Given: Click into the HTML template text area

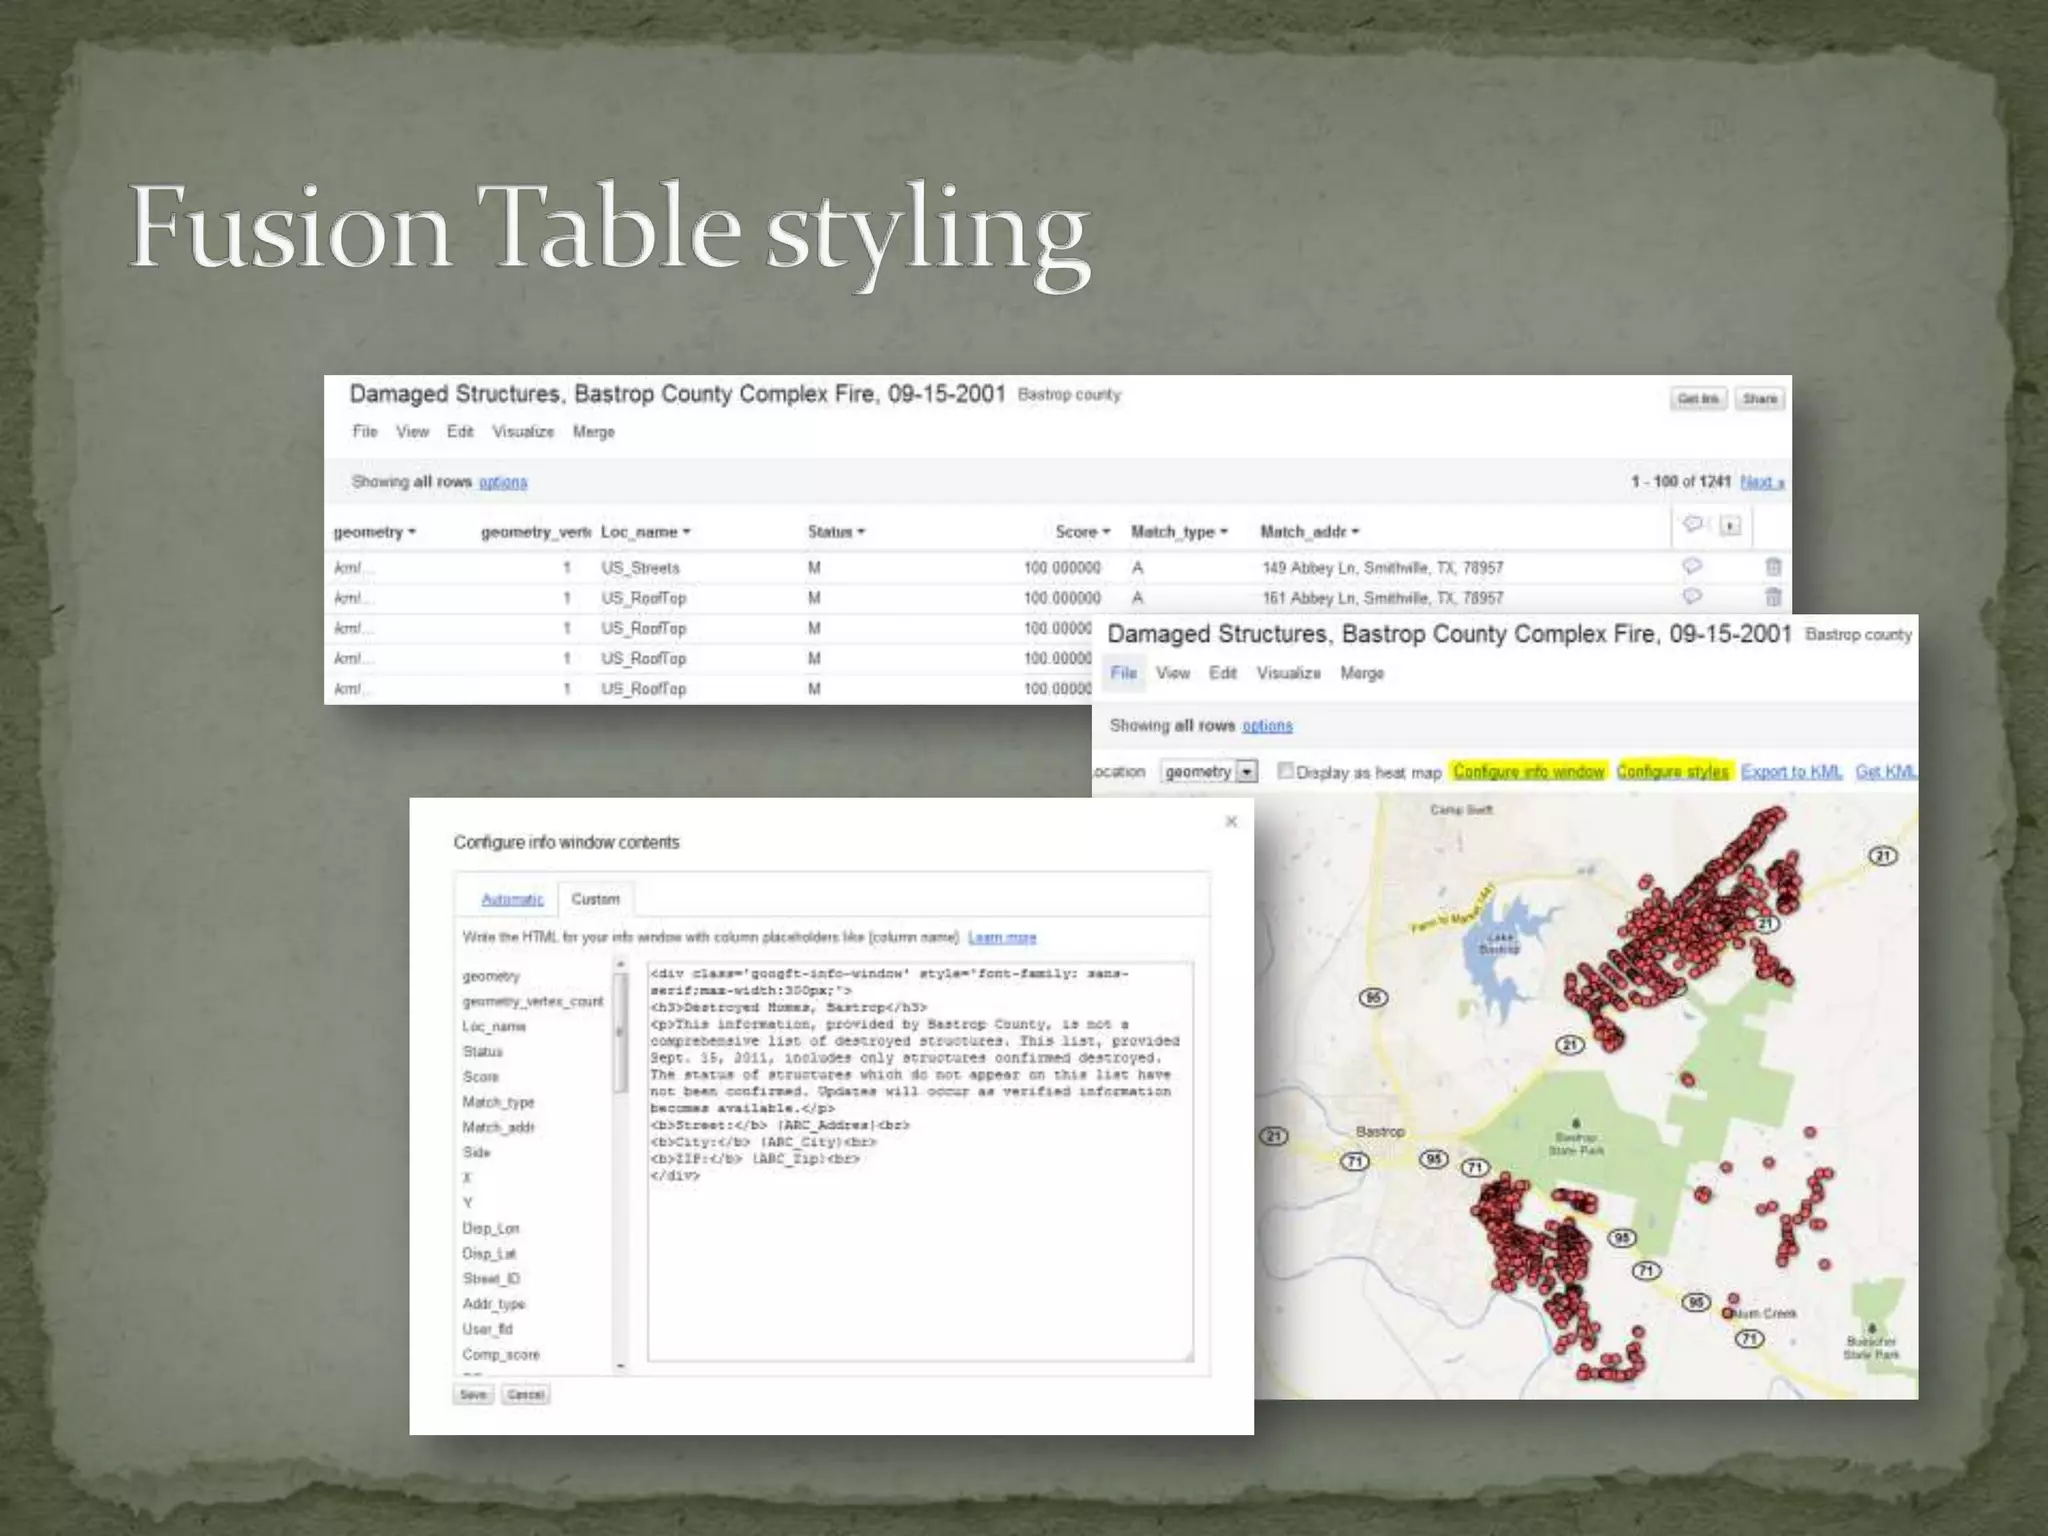Looking at the screenshot, I should pyautogui.click(x=920, y=1160).
